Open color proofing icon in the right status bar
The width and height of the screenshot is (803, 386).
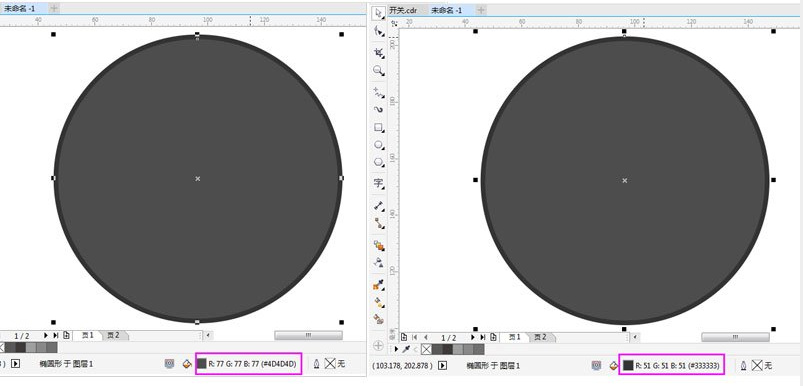596,366
